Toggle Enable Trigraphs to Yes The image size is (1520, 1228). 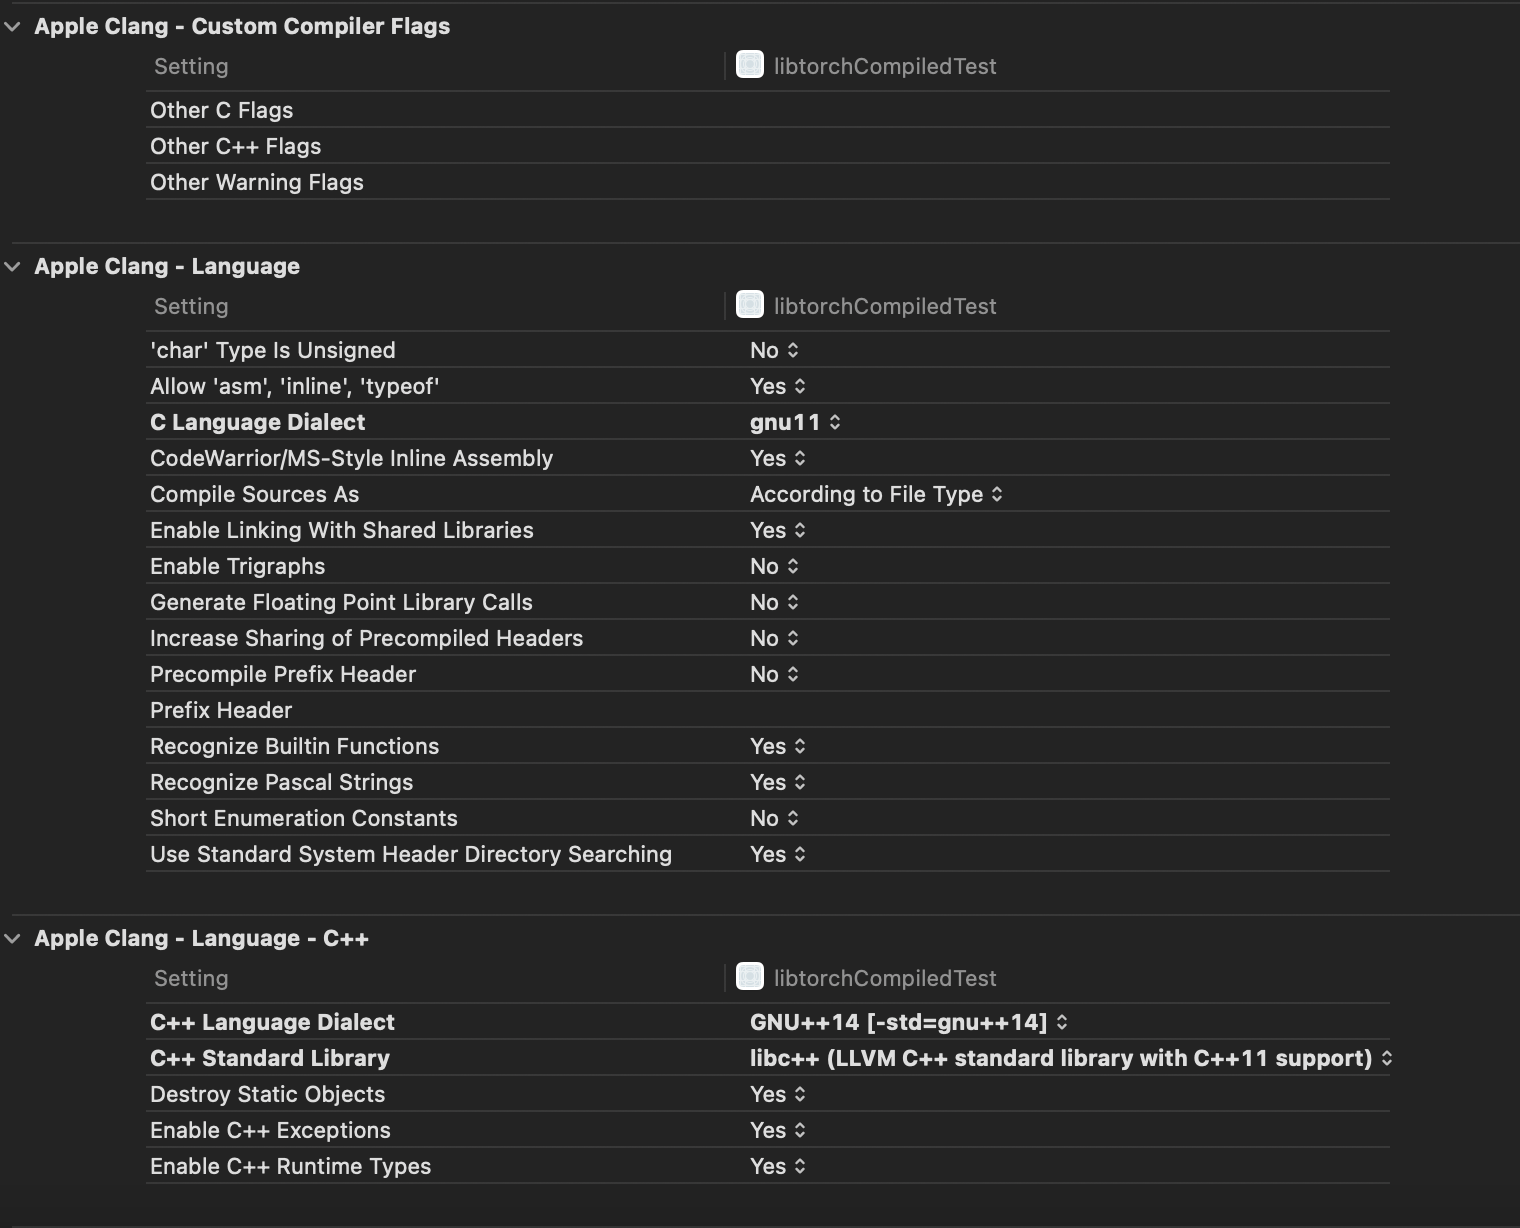click(x=775, y=566)
